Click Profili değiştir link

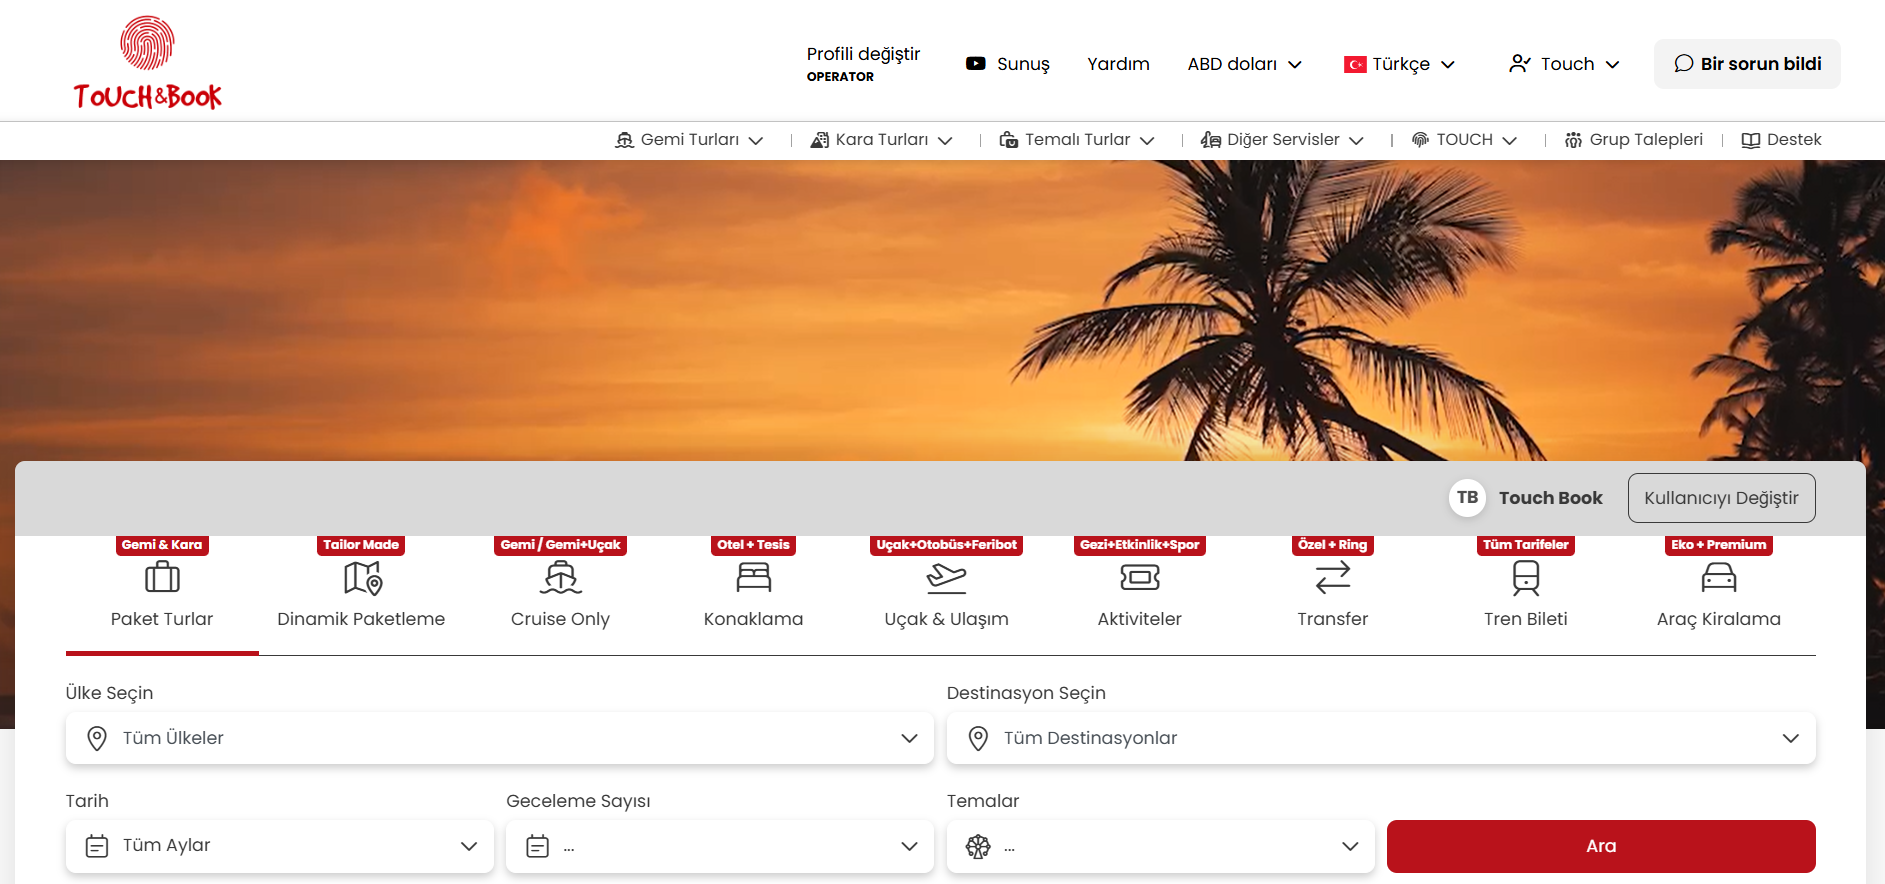863,54
